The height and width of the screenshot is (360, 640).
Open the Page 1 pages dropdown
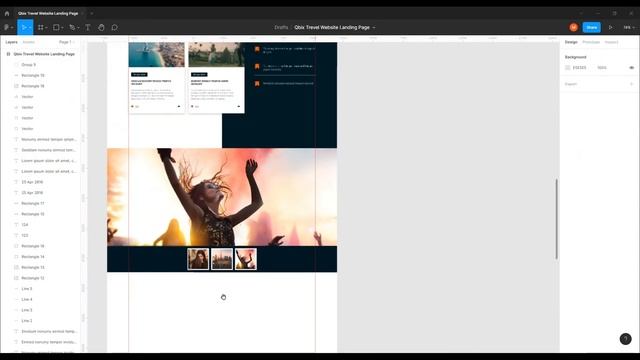(67, 42)
